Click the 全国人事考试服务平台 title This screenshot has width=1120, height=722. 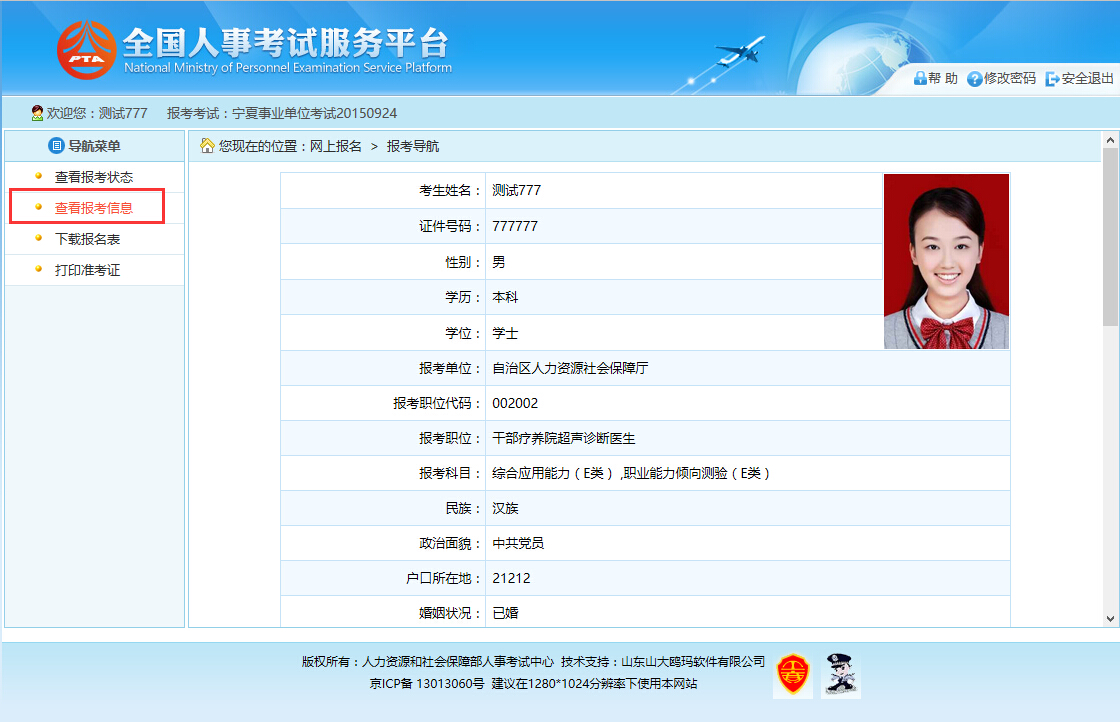click(286, 43)
